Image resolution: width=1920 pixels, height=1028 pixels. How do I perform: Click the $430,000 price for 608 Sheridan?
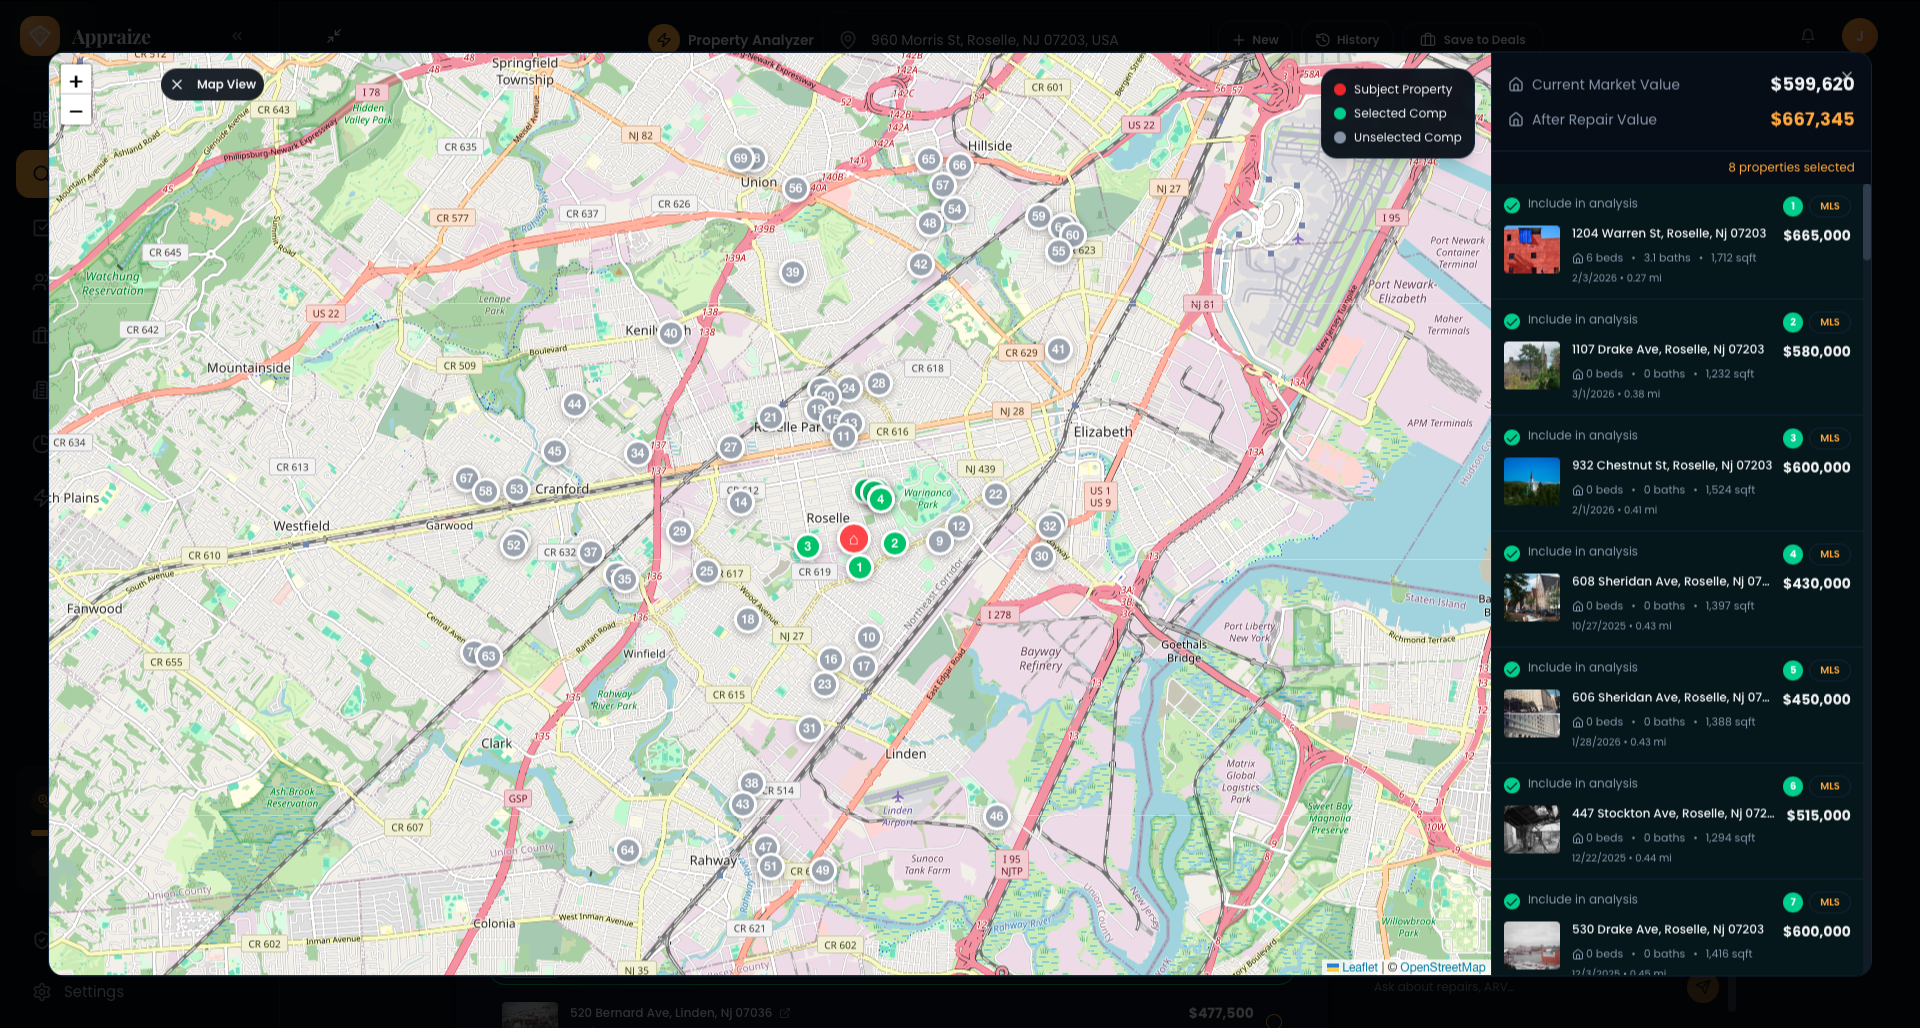pyautogui.click(x=1817, y=583)
